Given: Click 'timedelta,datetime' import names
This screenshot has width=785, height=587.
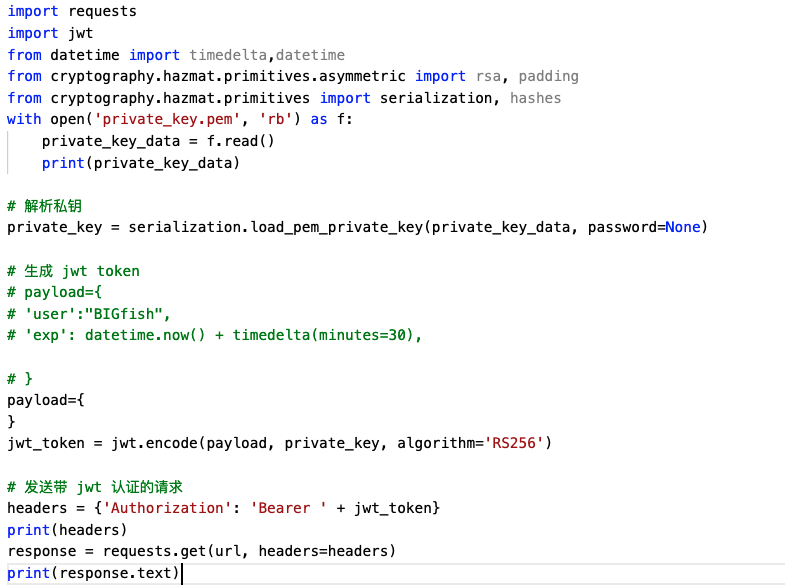Looking at the screenshot, I should [x=267, y=55].
